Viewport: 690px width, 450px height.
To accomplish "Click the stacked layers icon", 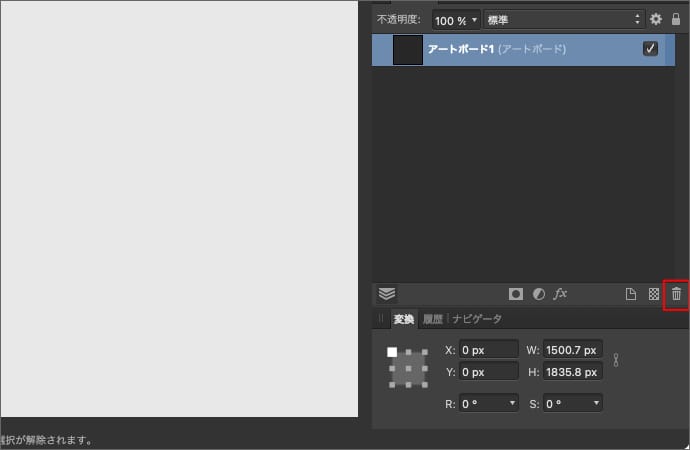I will 387,294.
